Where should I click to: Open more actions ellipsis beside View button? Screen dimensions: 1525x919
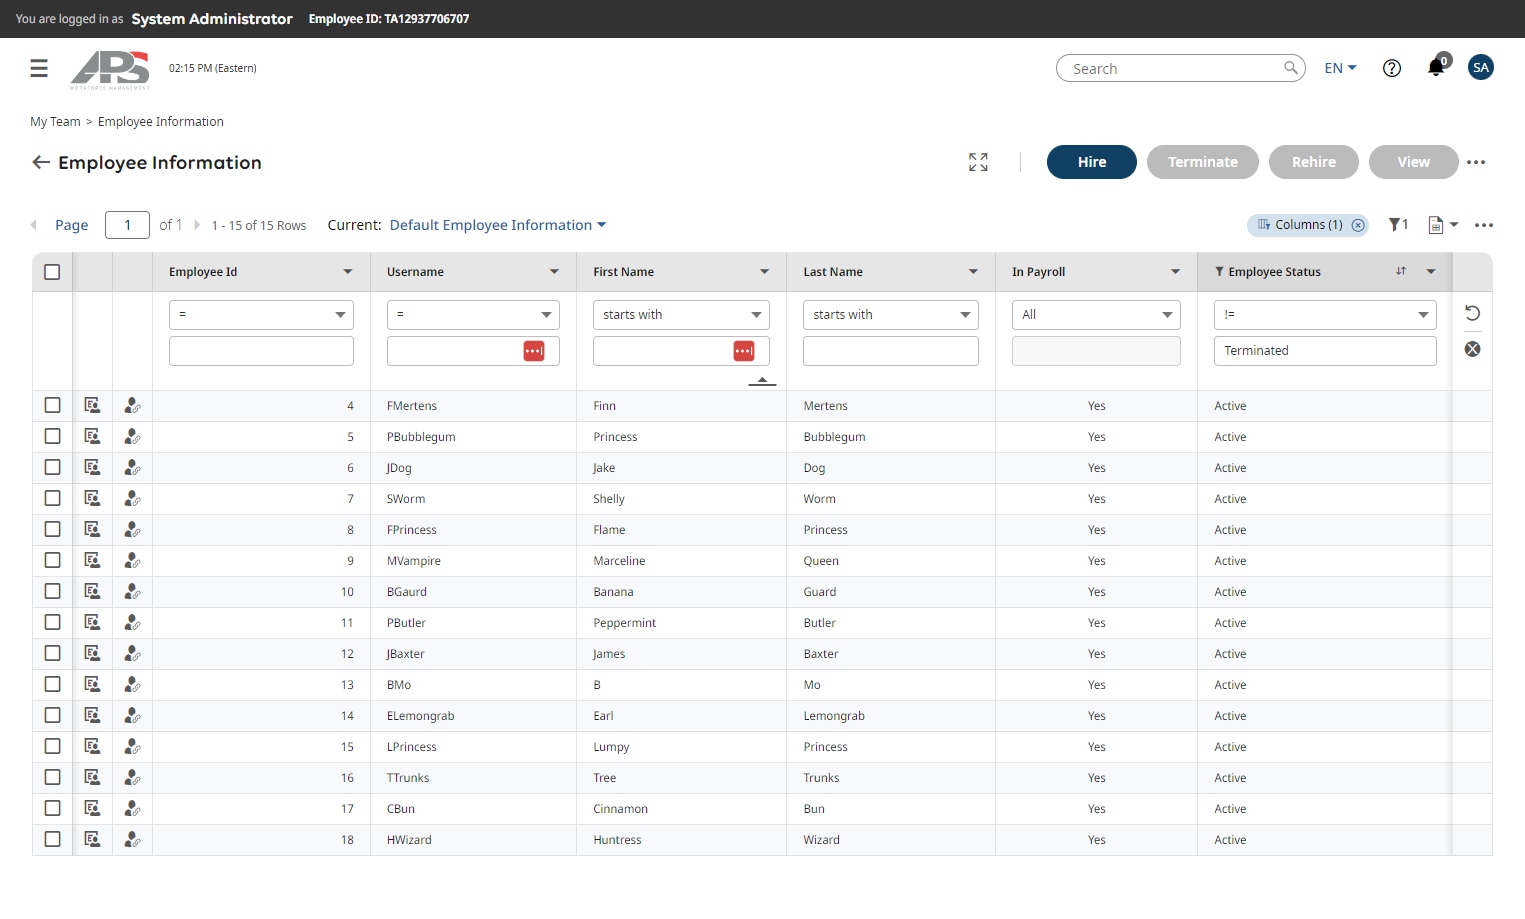tap(1476, 162)
